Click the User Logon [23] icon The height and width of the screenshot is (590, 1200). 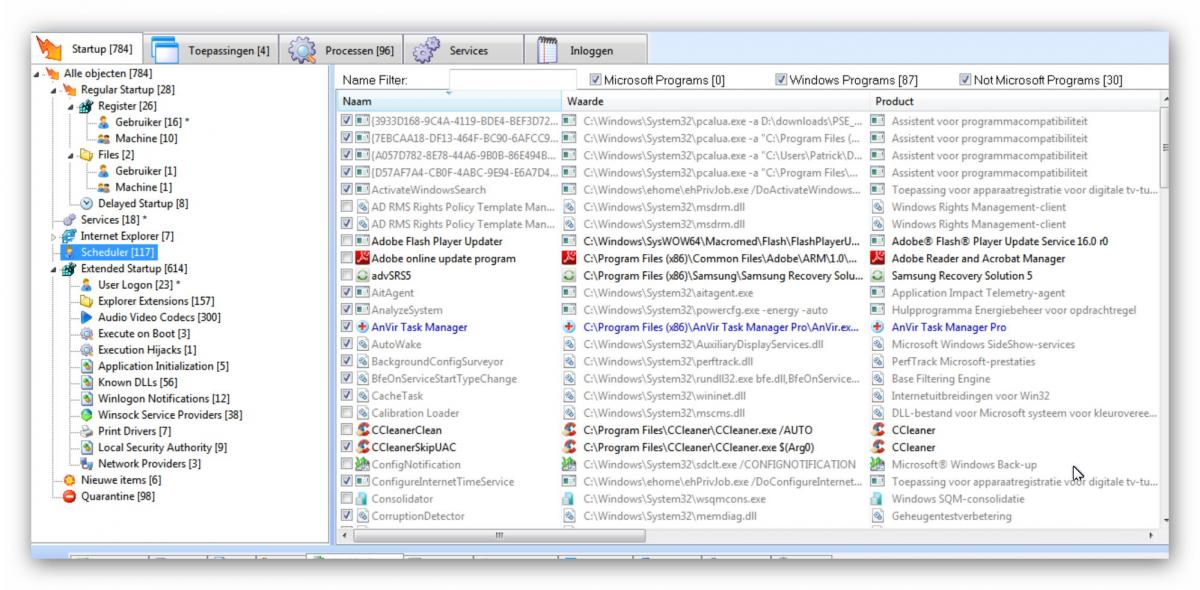click(x=87, y=285)
